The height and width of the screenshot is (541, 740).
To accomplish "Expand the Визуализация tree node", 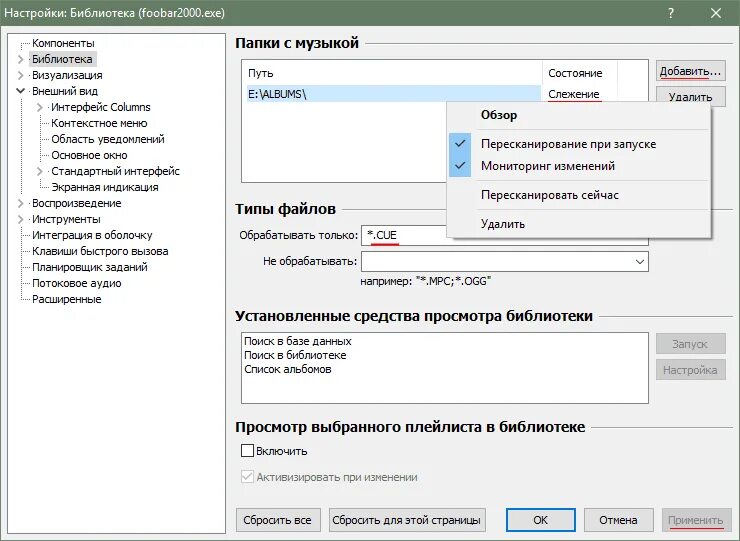I will coord(20,76).
